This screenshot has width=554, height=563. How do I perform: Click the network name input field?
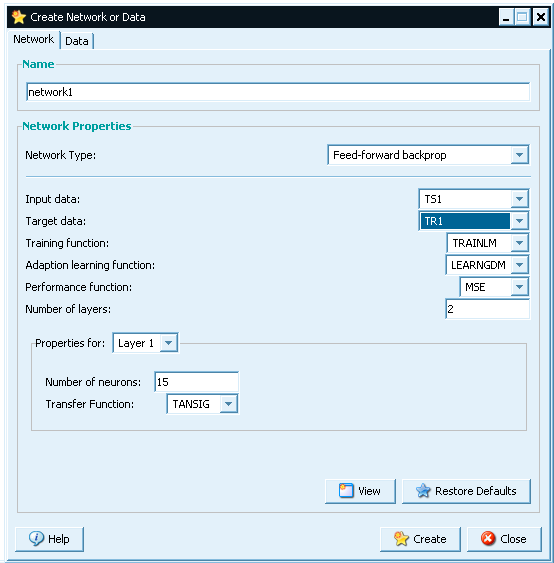click(x=278, y=92)
